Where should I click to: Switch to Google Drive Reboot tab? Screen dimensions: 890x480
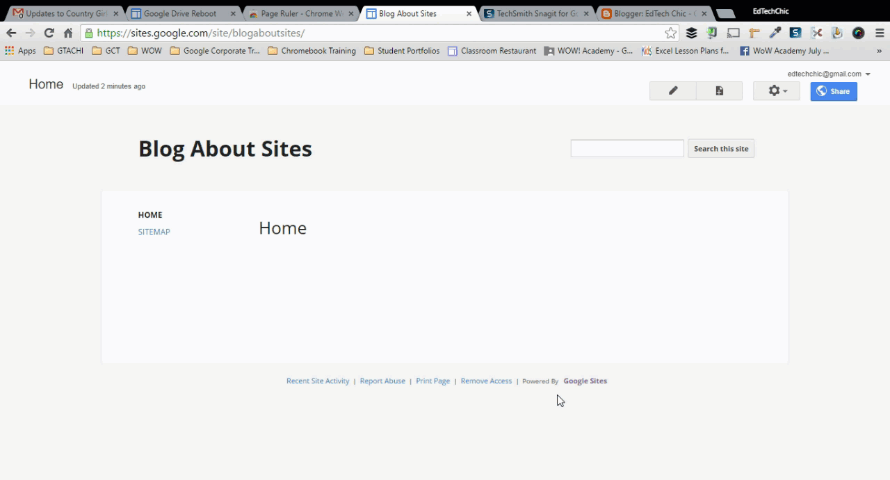click(x=182, y=13)
